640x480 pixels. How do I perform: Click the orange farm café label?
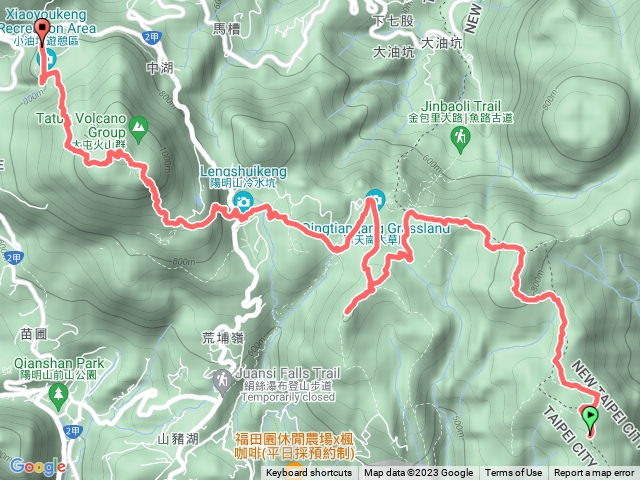coord(294,447)
